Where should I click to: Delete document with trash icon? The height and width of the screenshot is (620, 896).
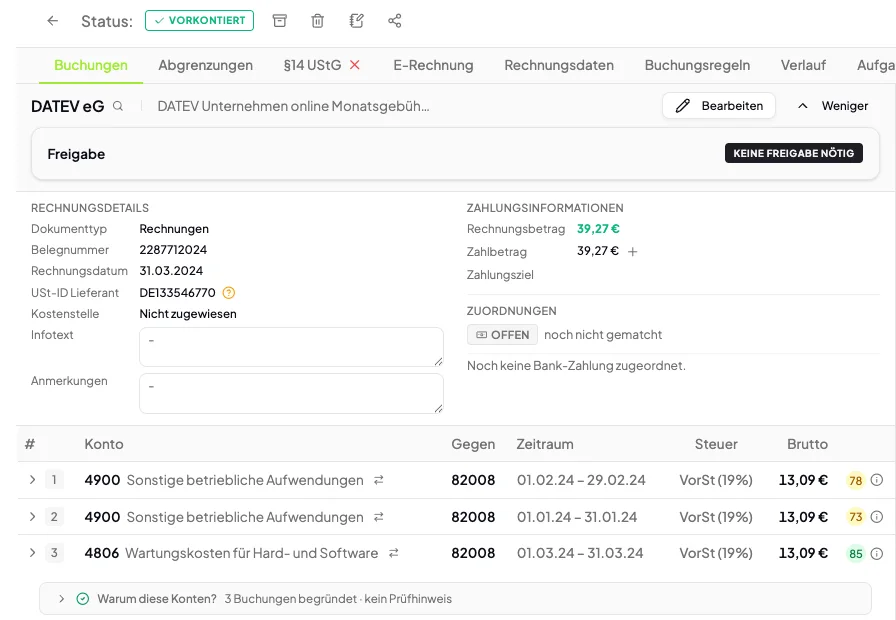(x=318, y=21)
